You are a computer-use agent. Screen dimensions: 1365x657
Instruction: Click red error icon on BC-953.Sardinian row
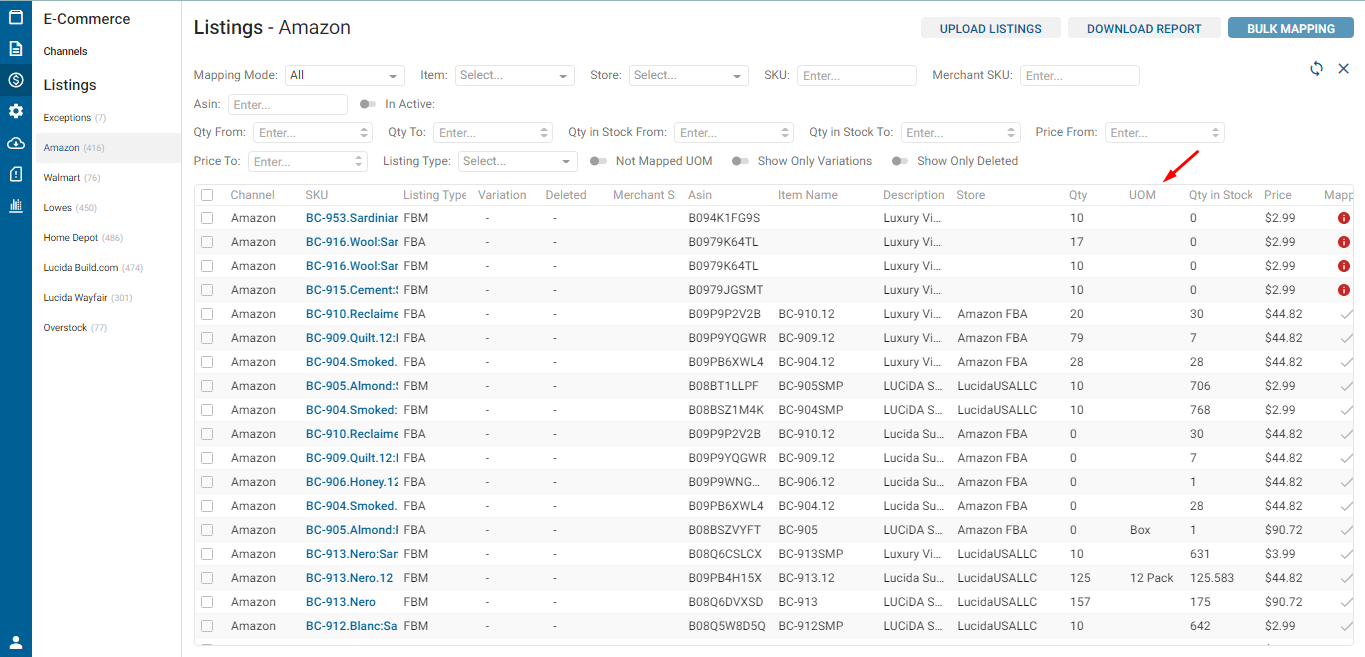click(x=1344, y=218)
